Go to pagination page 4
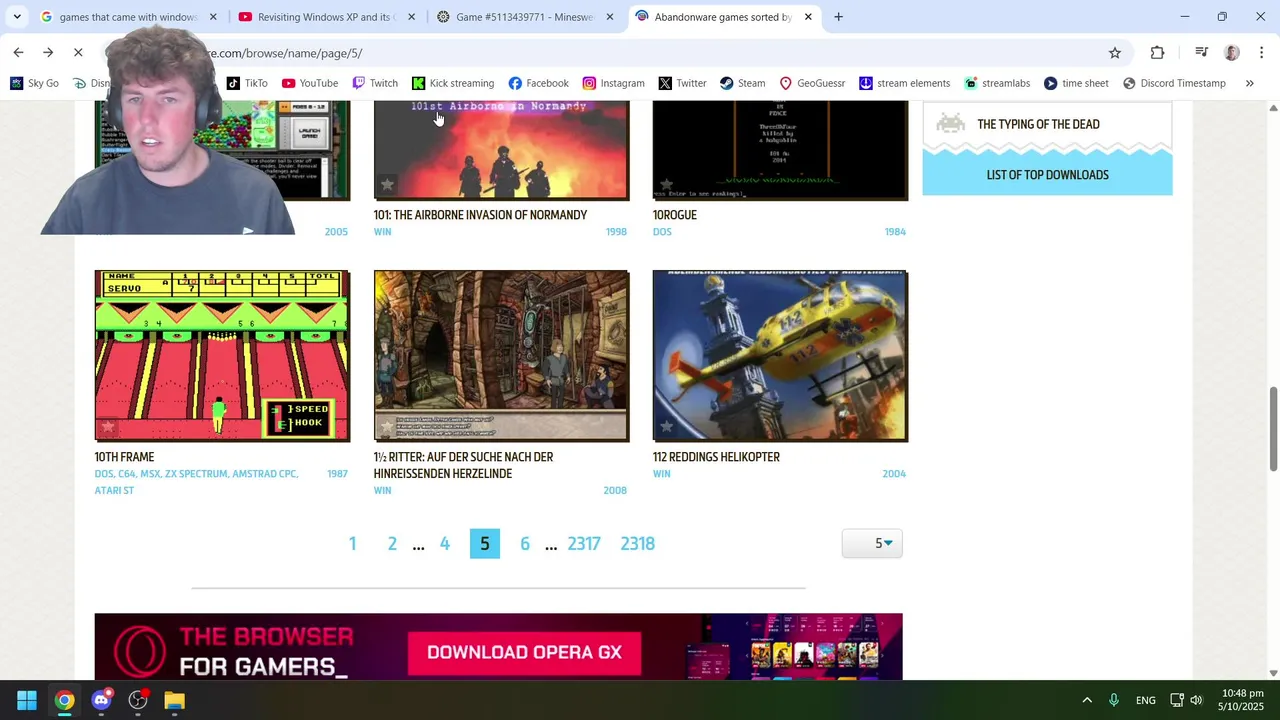The height and width of the screenshot is (720, 1280). tap(445, 543)
